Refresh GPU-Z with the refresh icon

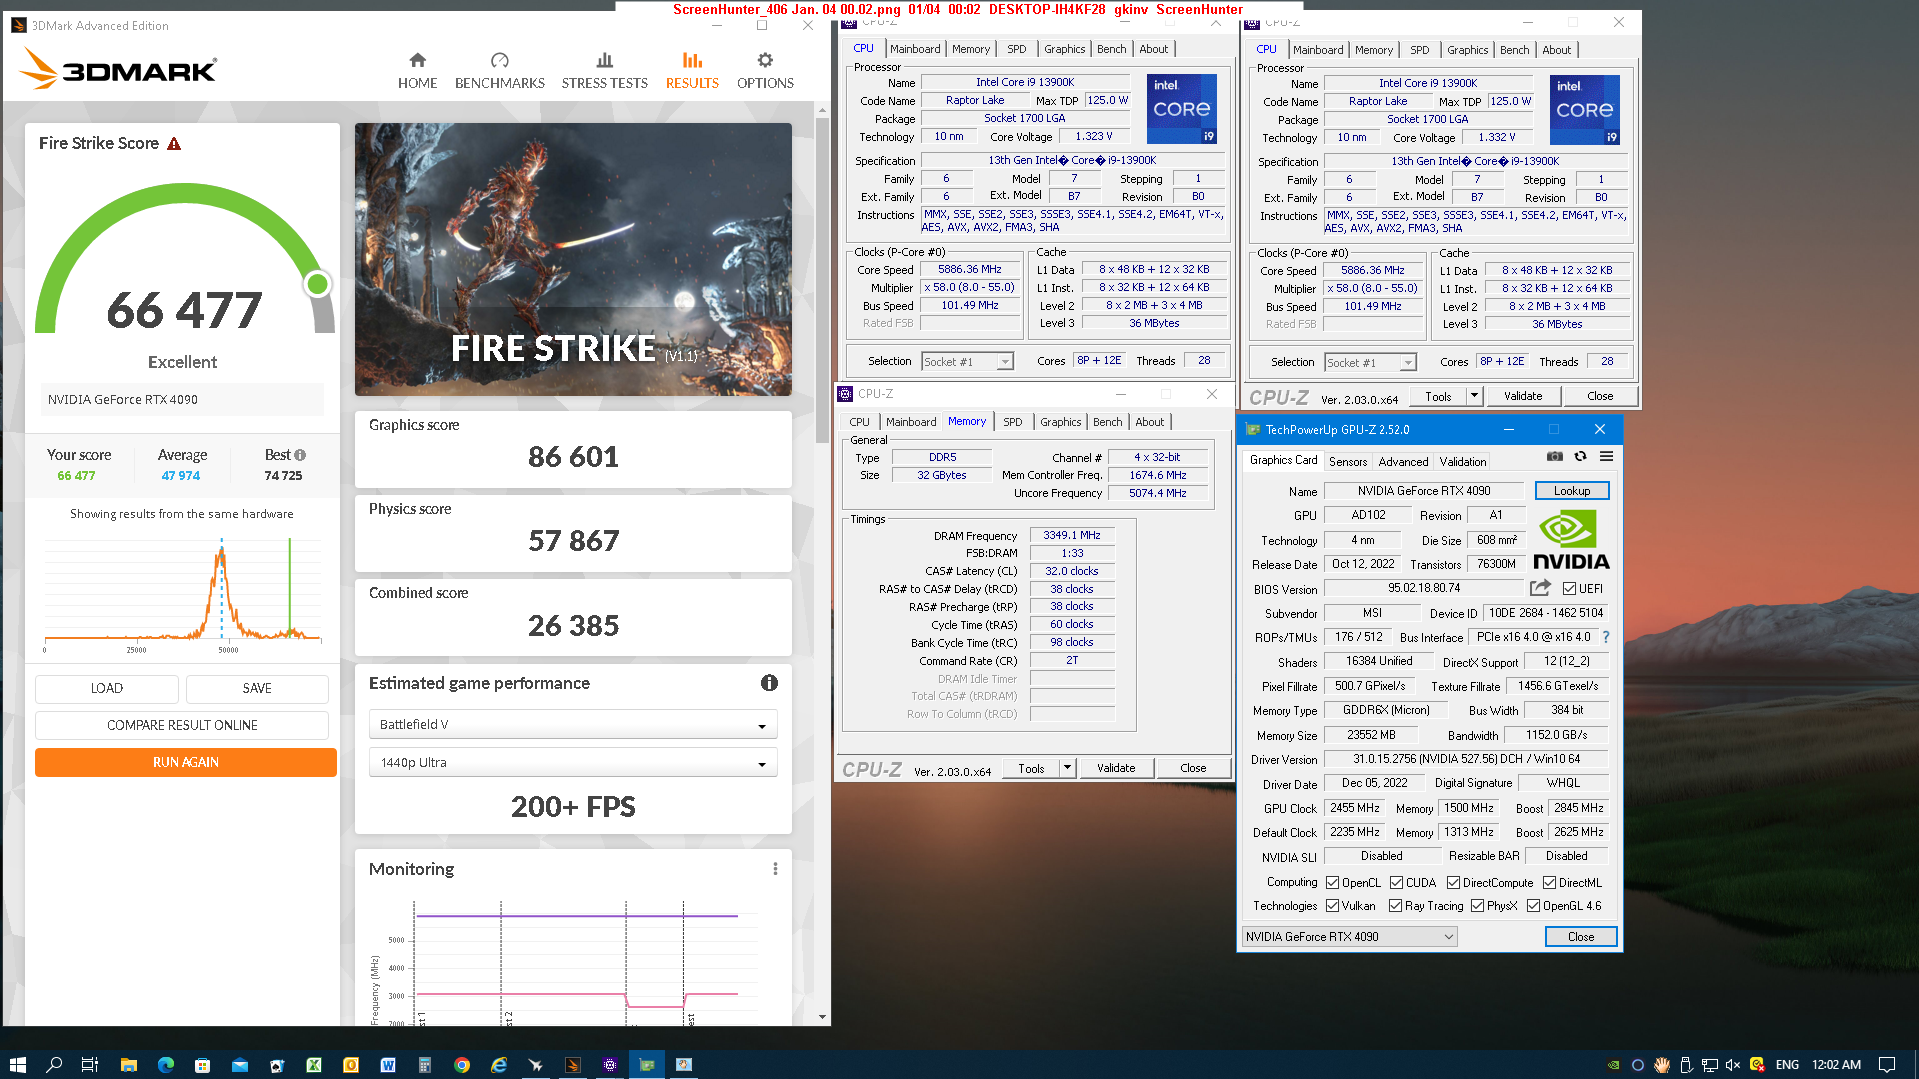[1580, 456]
